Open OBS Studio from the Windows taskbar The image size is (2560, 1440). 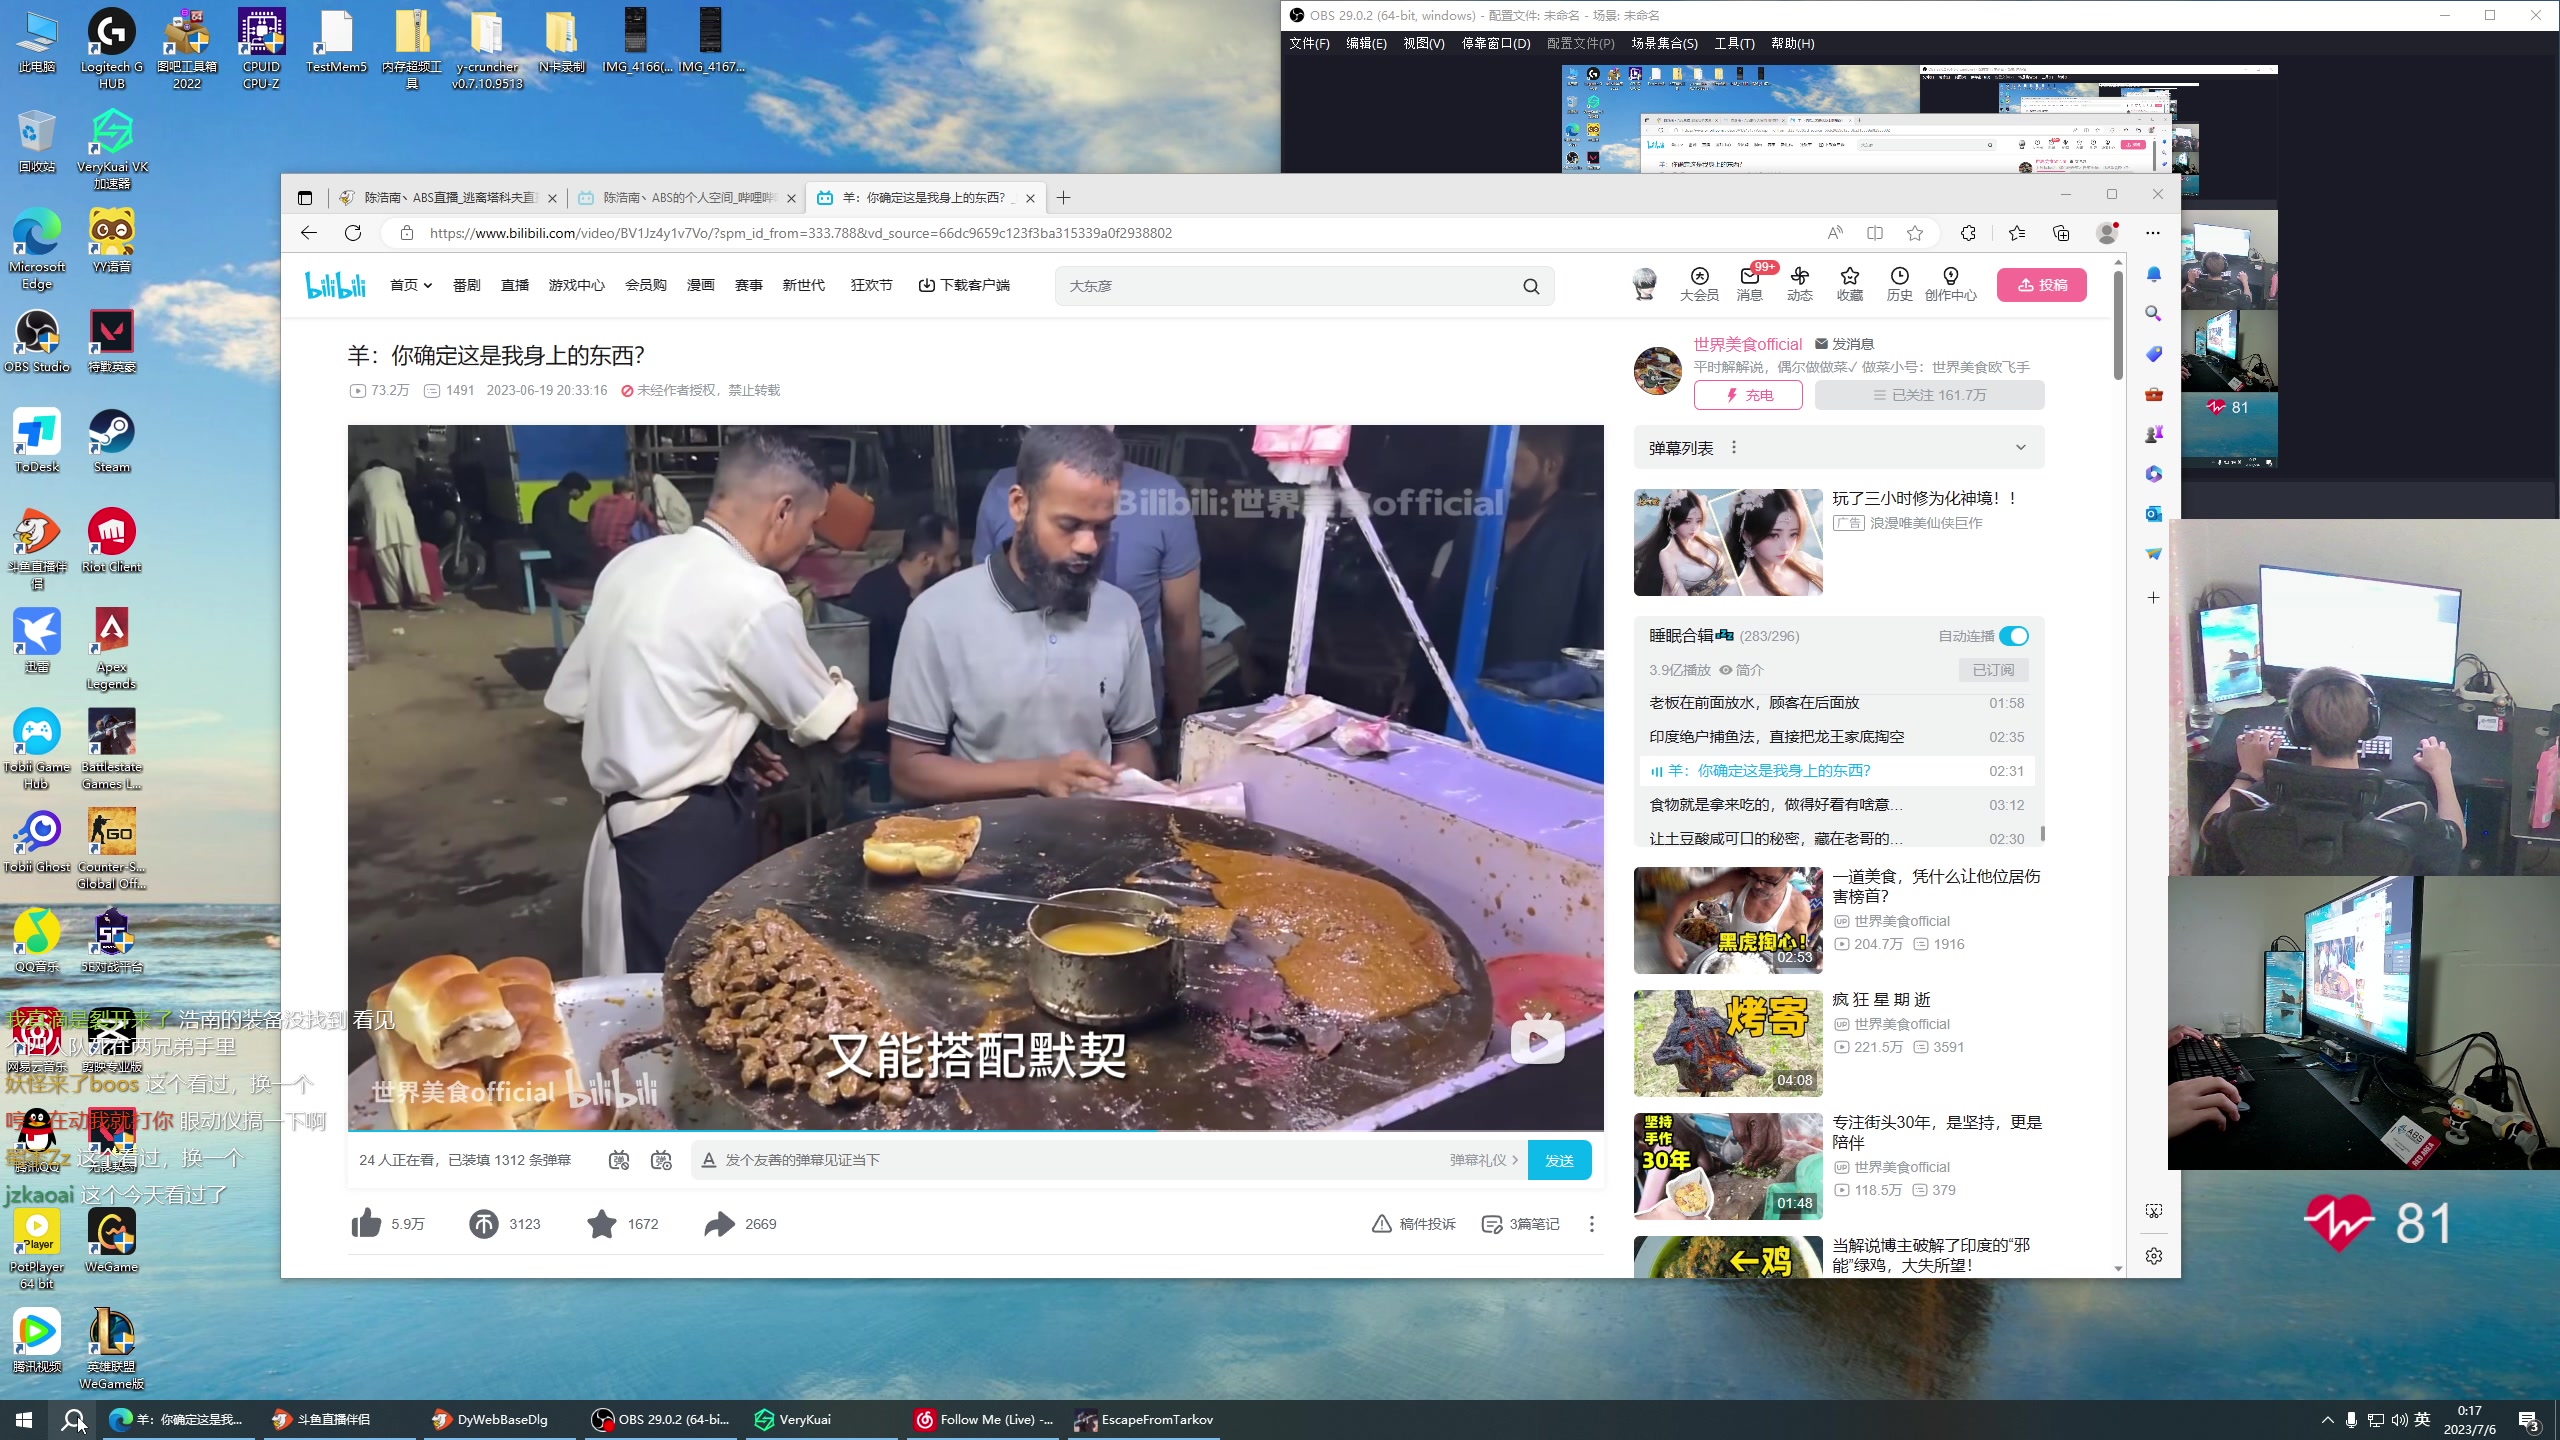pos(662,1419)
